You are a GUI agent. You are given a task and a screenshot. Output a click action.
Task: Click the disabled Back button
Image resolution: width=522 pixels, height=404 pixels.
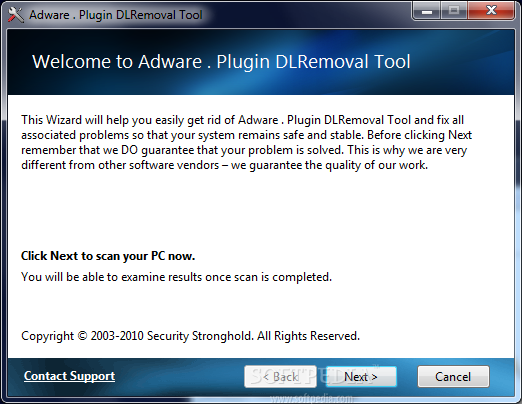click(280, 377)
